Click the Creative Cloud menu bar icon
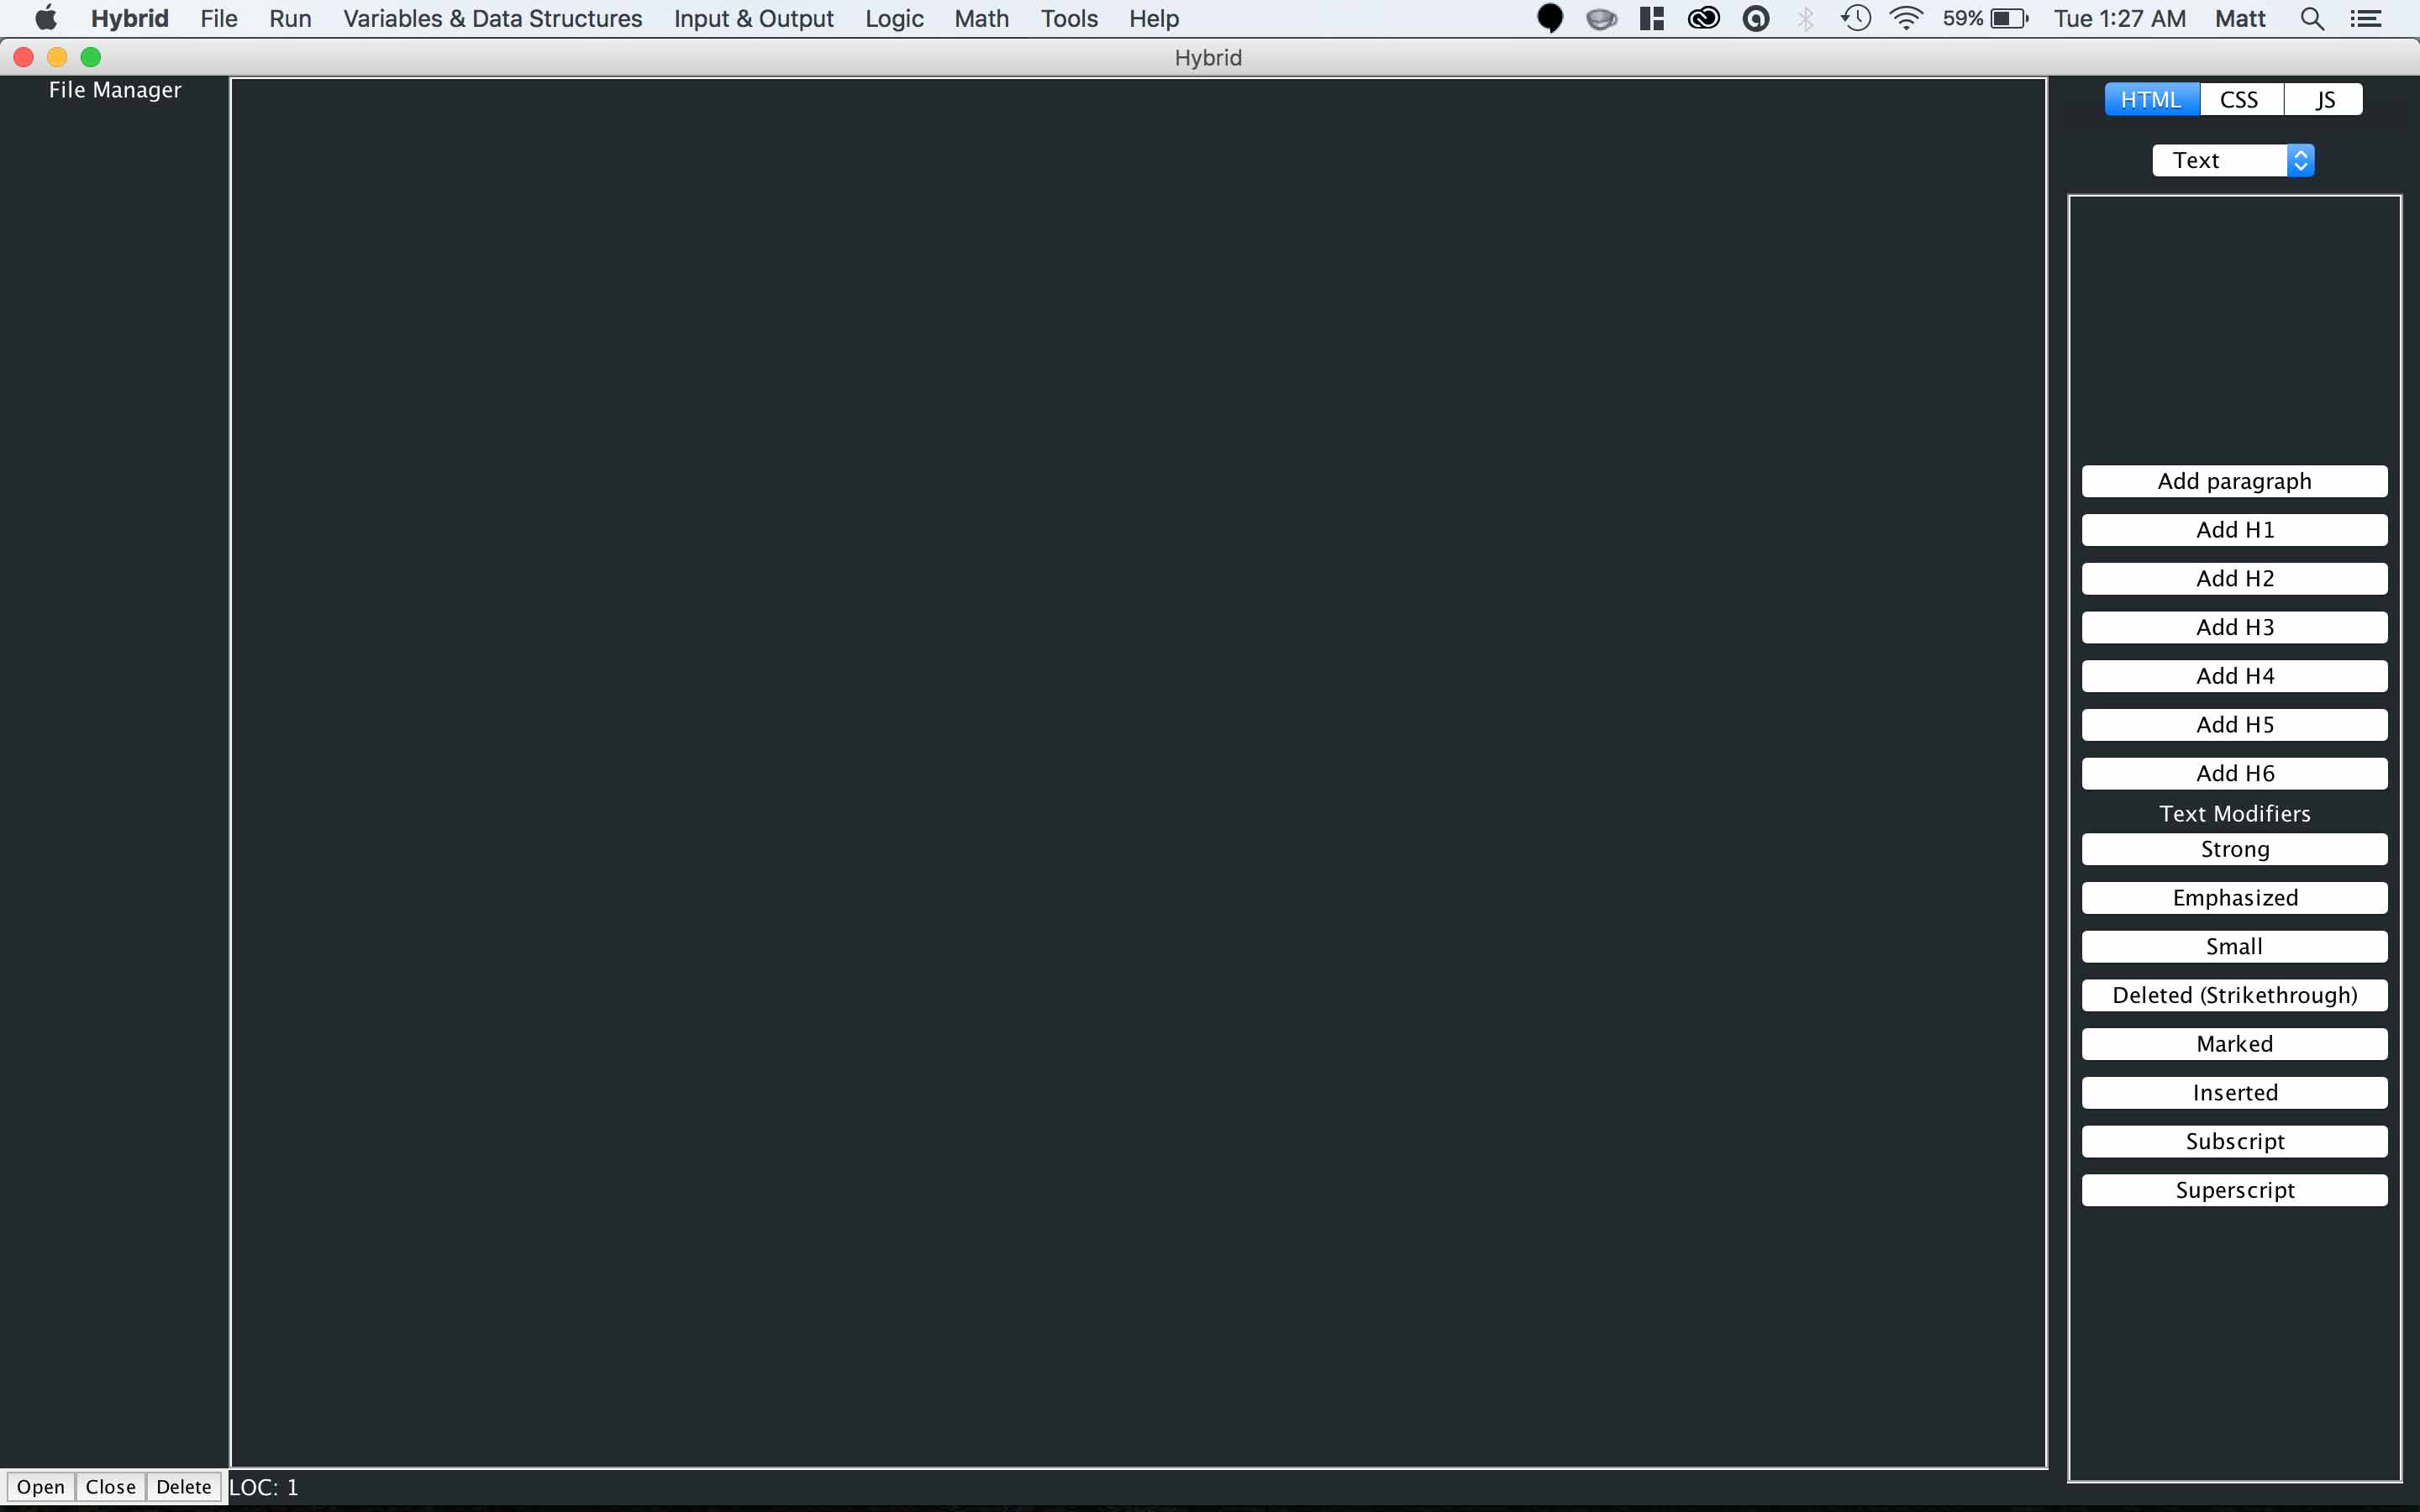 pyautogui.click(x=1703, y=18)
